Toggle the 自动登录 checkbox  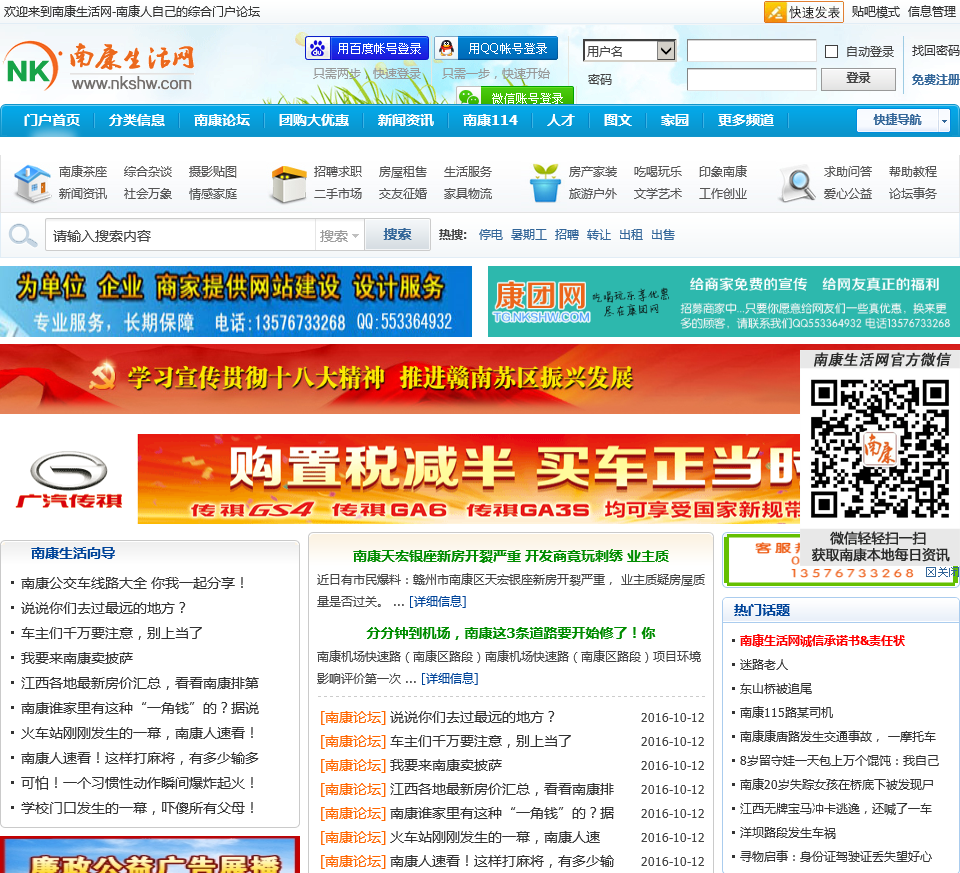[831, 51]
